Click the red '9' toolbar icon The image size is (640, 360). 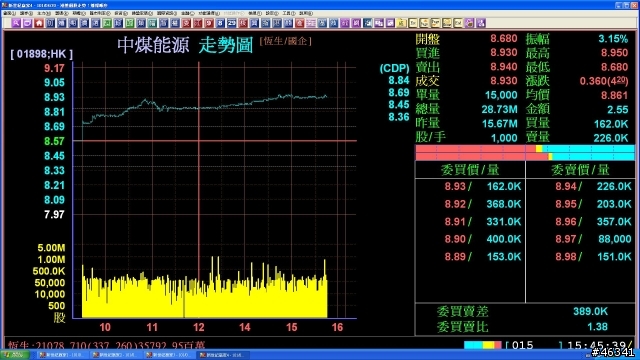pos(209,23)
